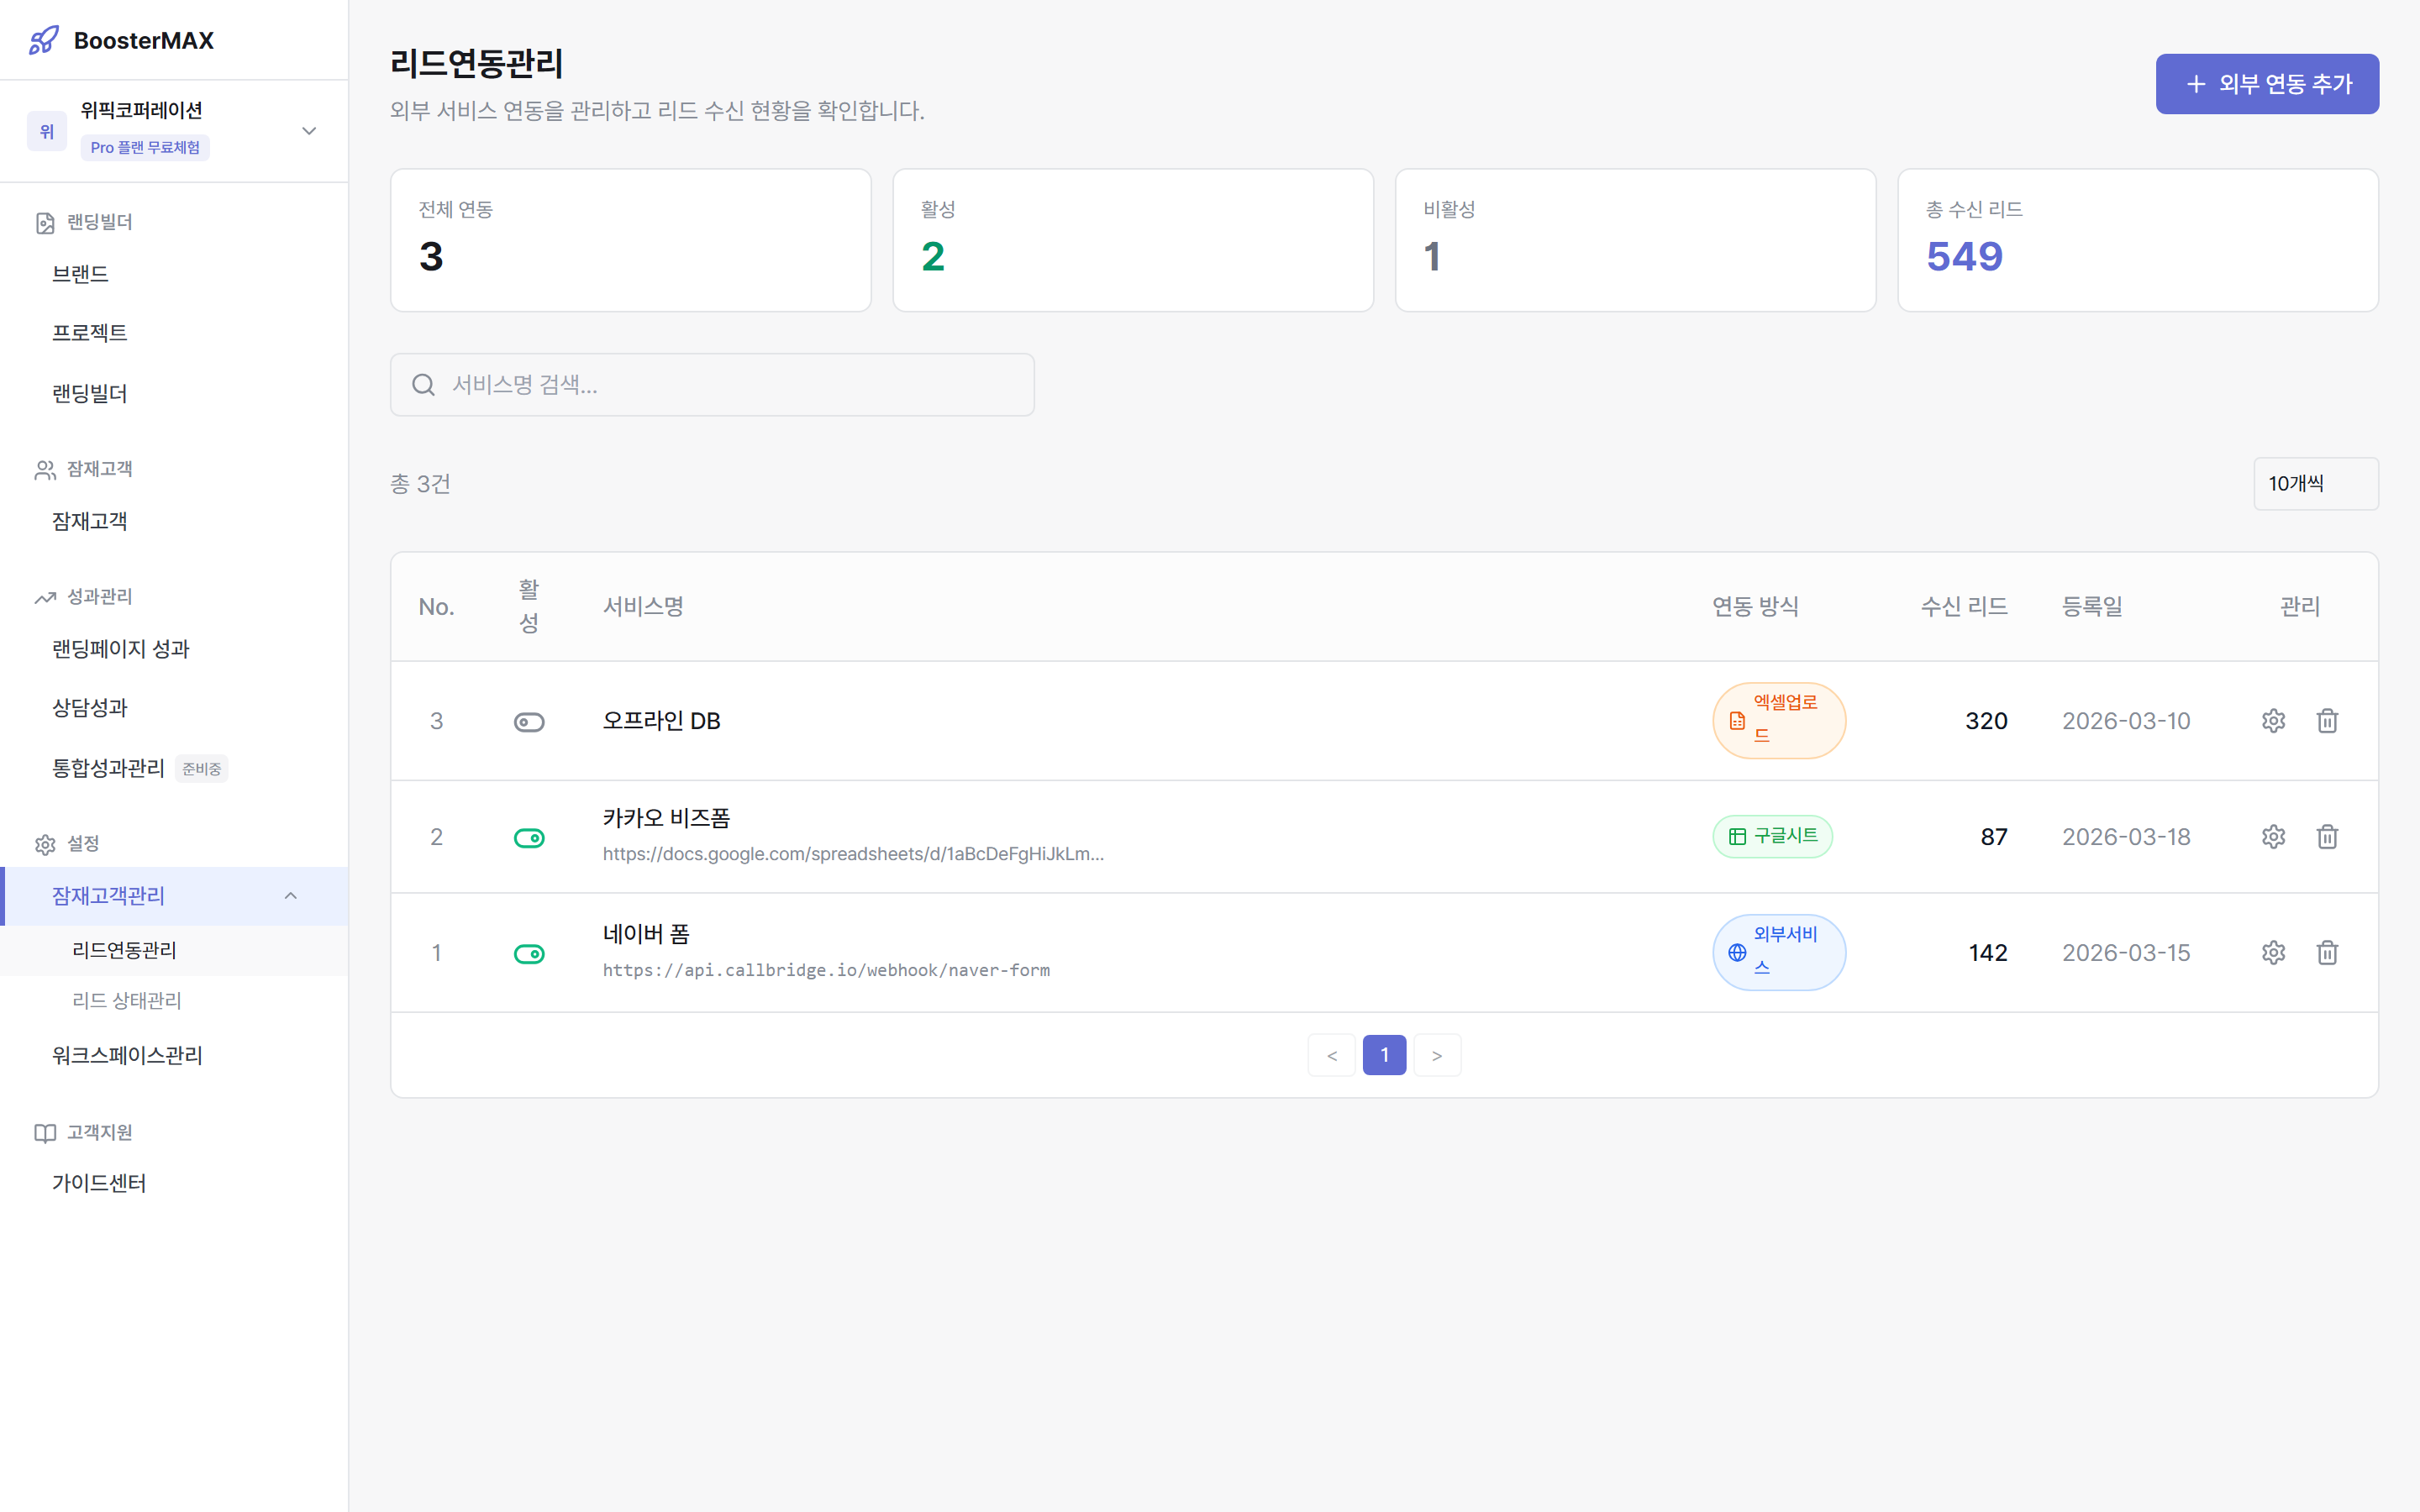The image size is (2420, 1512).
Task: Open the 카카오 비즈폼 Google Sheets URL
Action: [853, 854]
